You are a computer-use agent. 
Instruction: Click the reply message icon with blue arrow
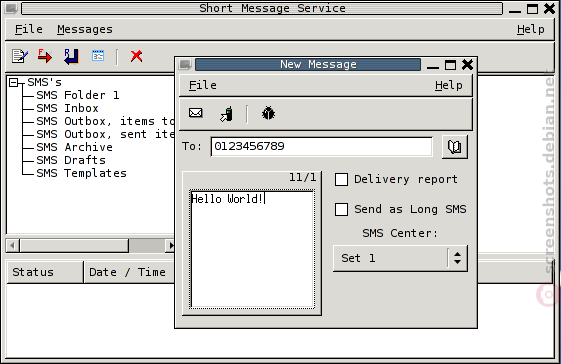(71, 56)
